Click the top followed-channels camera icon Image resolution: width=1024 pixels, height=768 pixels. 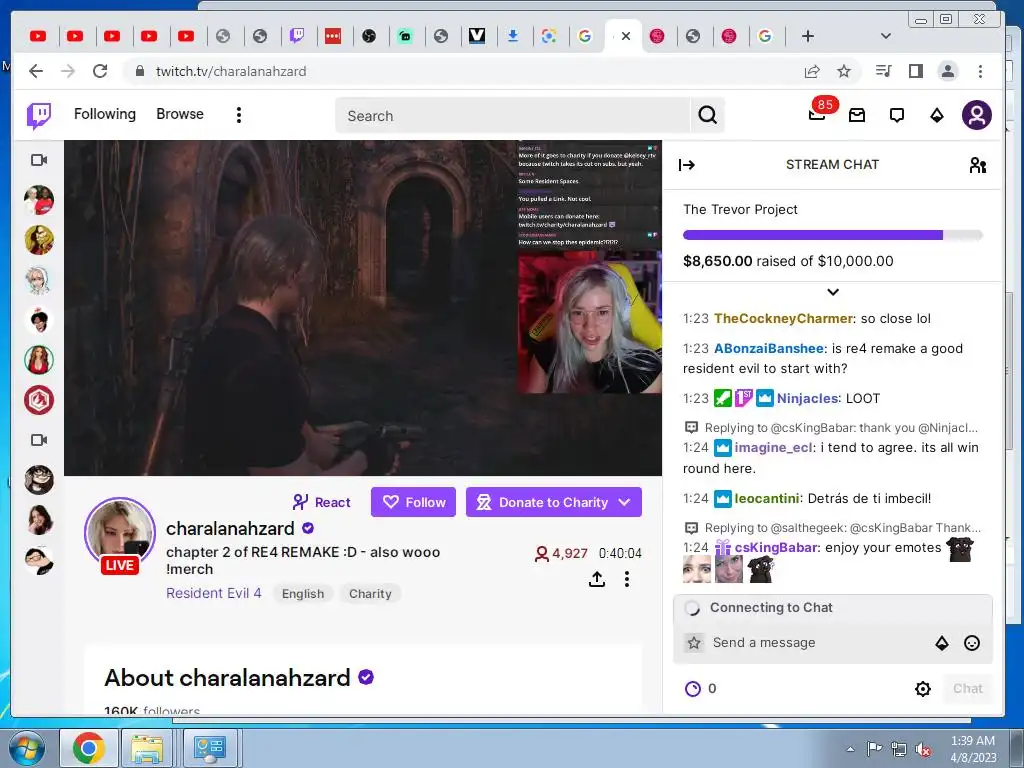[39, 160]
